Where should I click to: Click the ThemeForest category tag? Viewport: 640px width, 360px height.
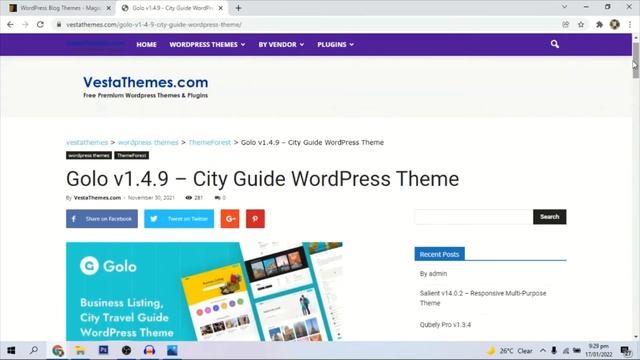(131, 156)
